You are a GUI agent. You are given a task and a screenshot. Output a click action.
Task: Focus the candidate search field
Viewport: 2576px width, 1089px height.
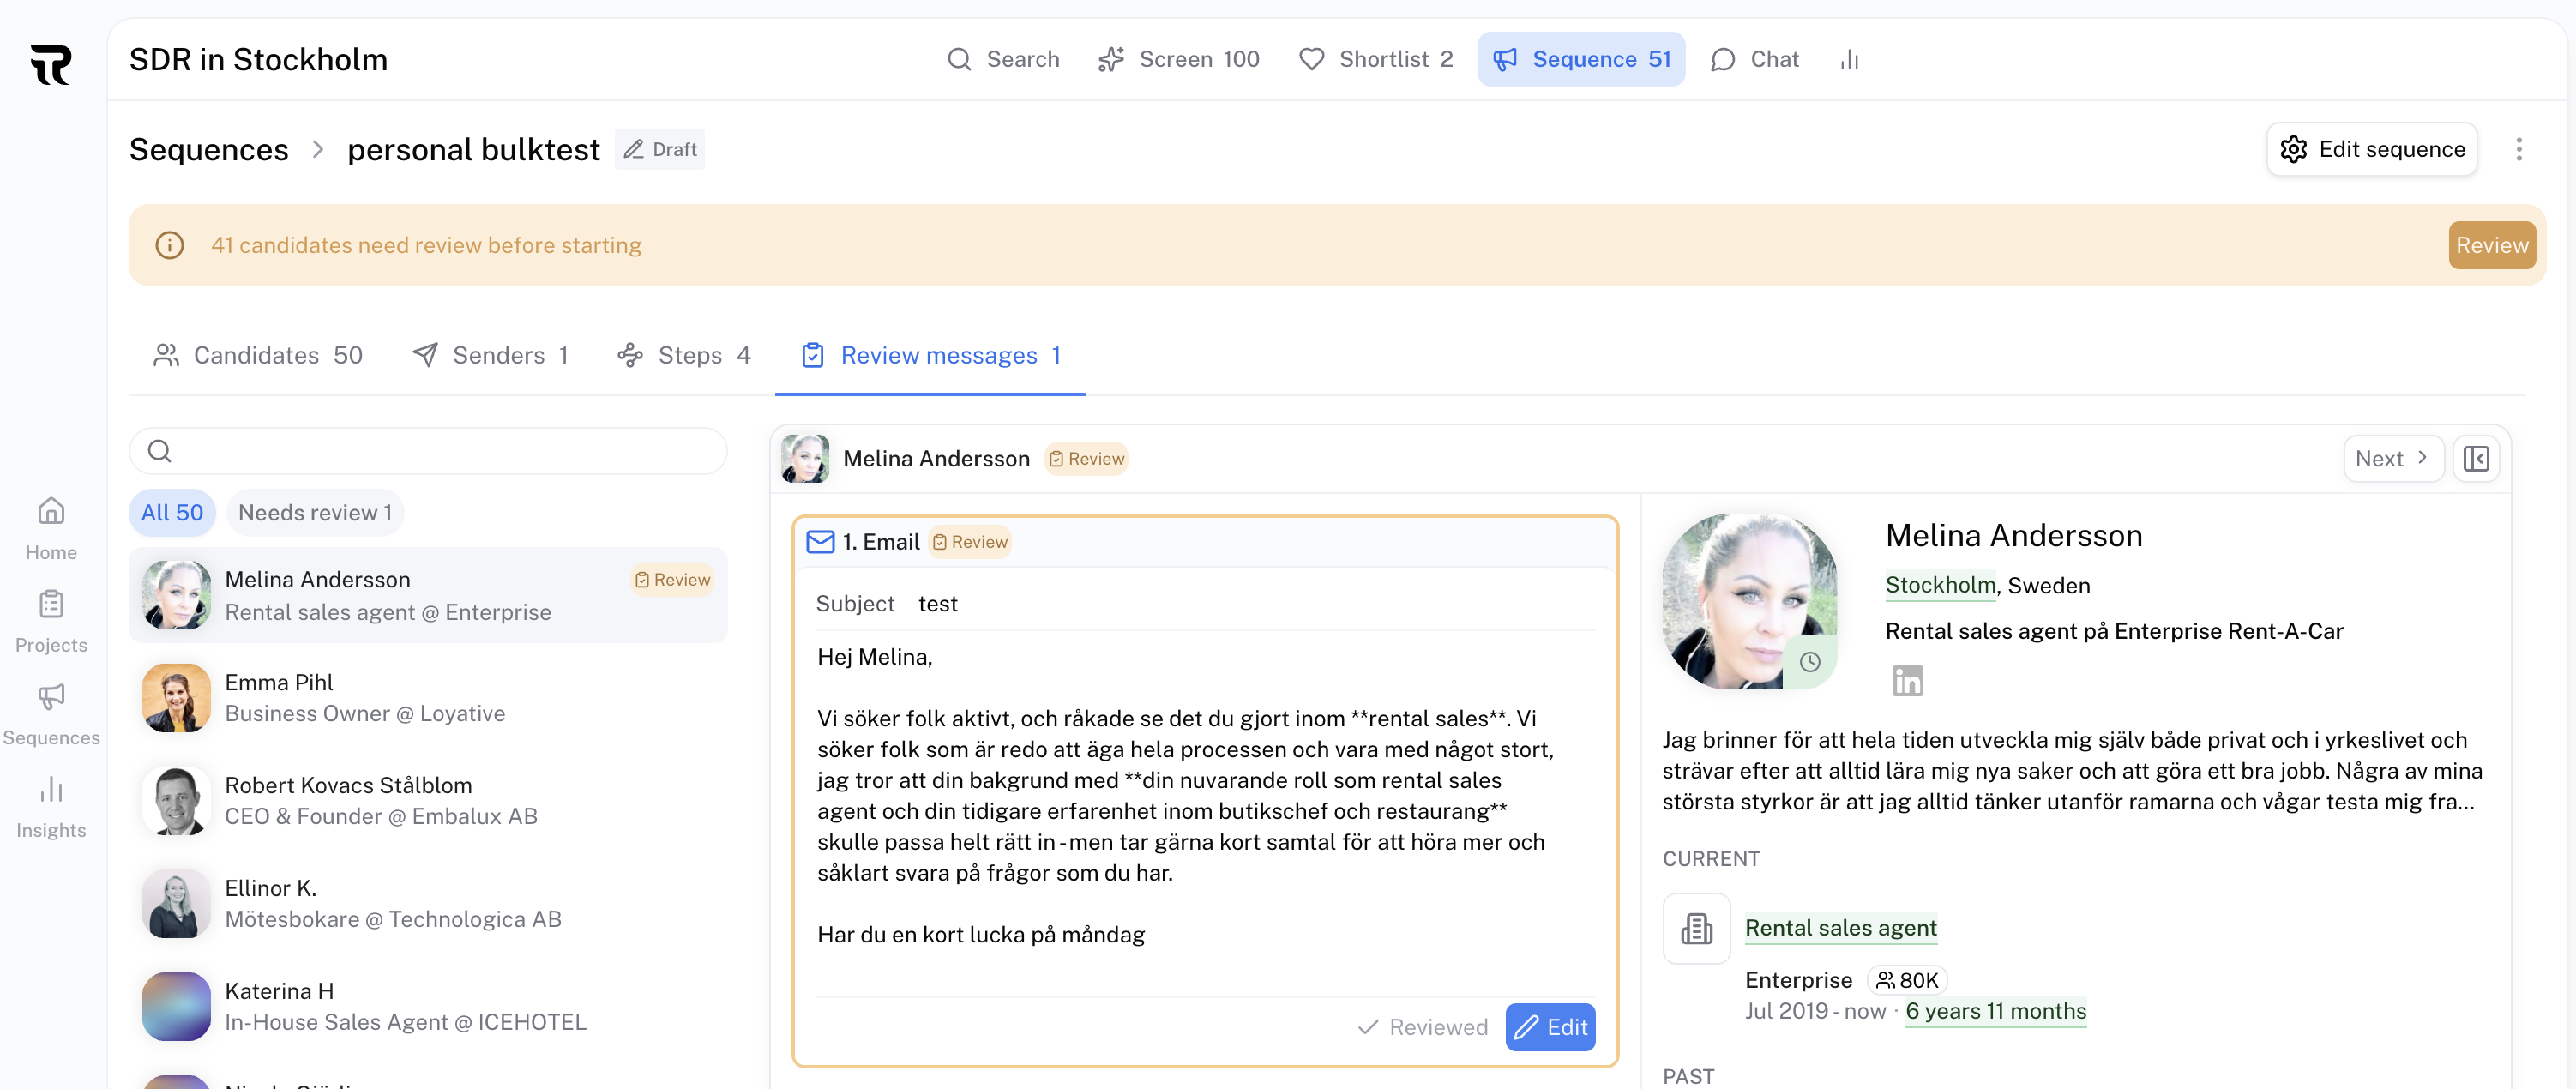(x=428, y=451)
